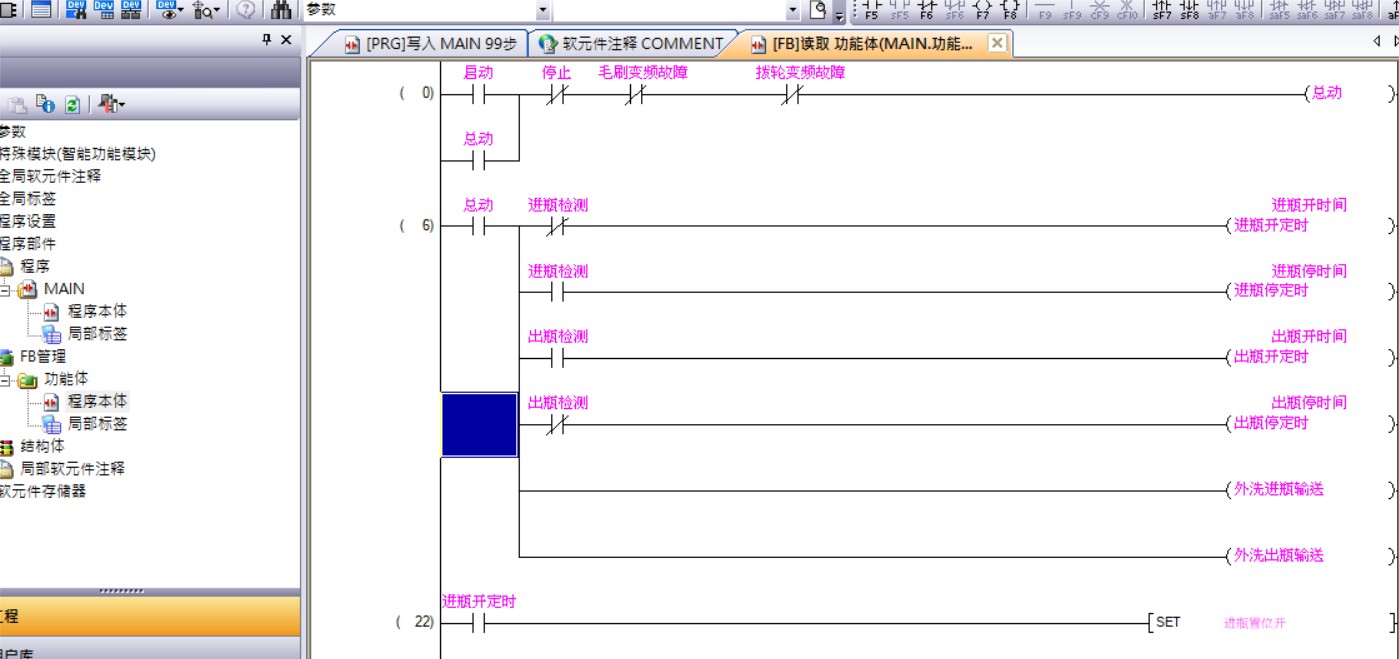Select 全局软元件注释 in project tree
Image resolution: width=1399 pixels, height=659 pixels.
click(50, 176)
